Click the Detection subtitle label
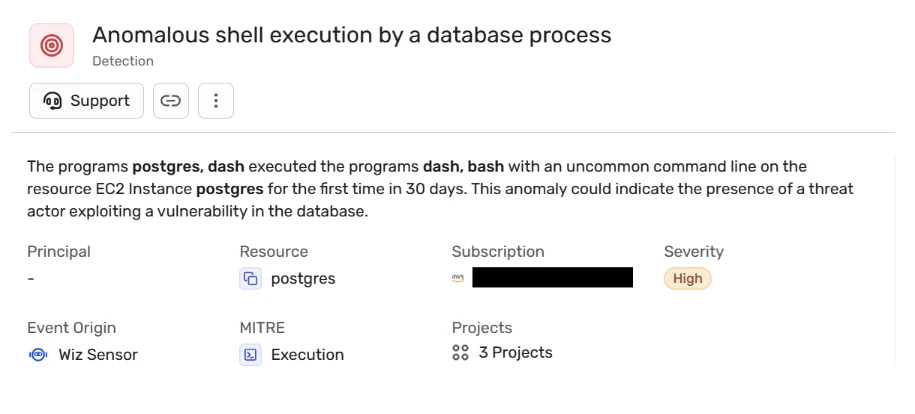Image resolution: width=915 pixels, height=414 pixels. tap(123, 61)
